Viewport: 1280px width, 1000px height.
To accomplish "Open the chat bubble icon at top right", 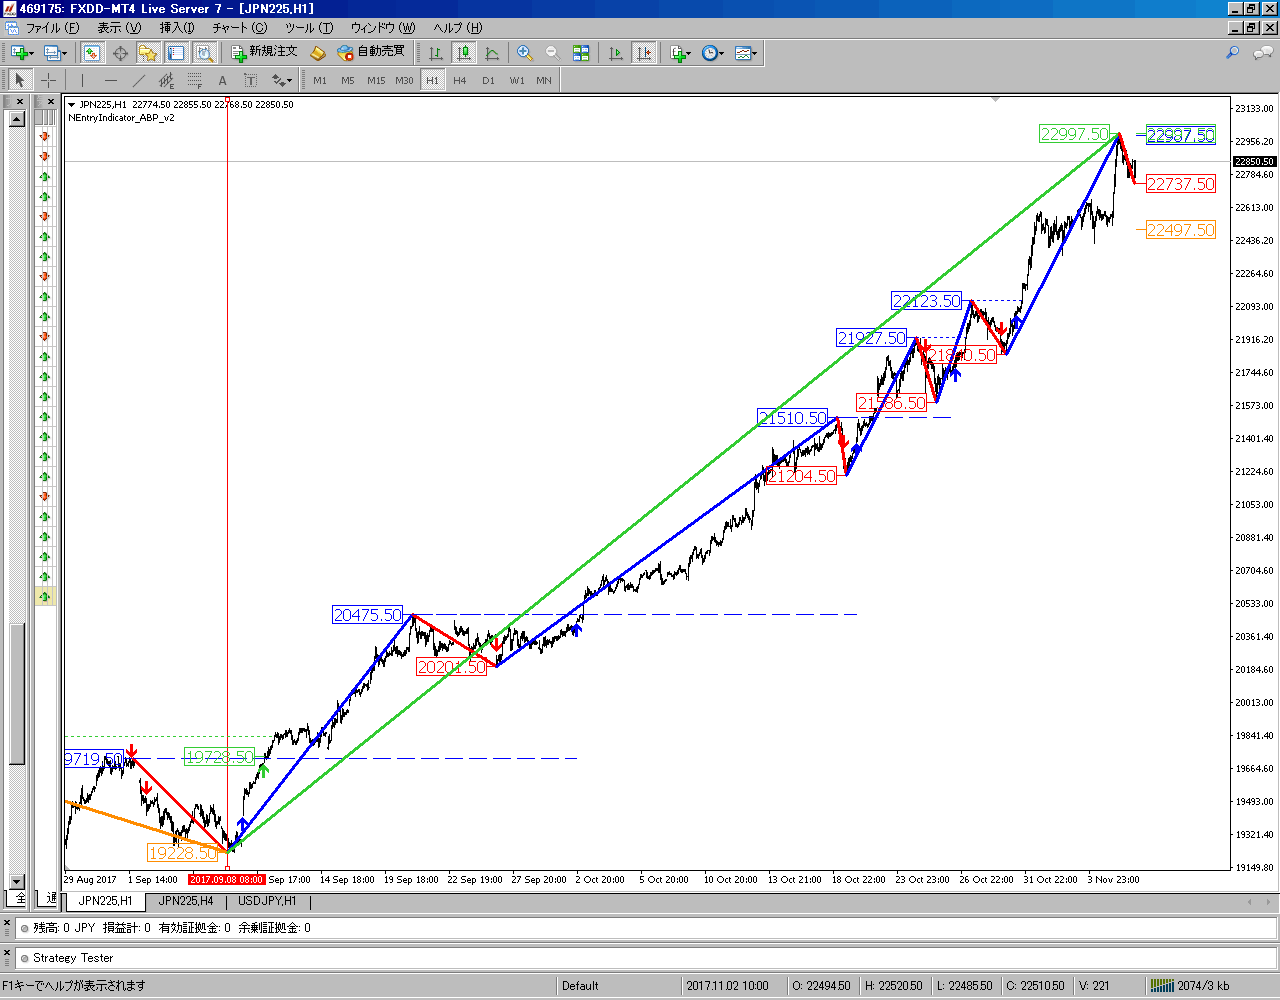I will point(1264,53).
